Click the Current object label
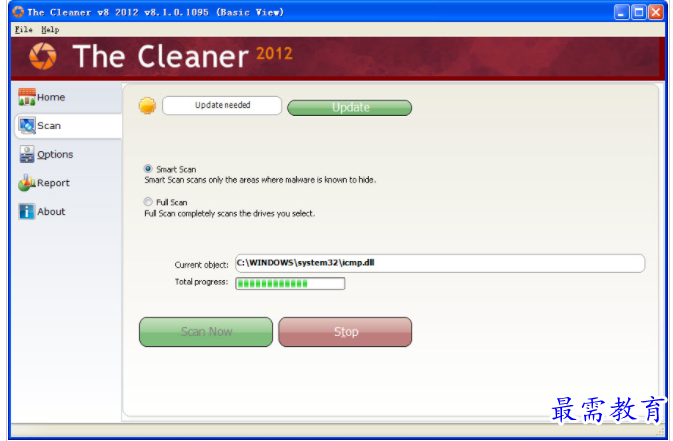 click(x=201, y=265)
